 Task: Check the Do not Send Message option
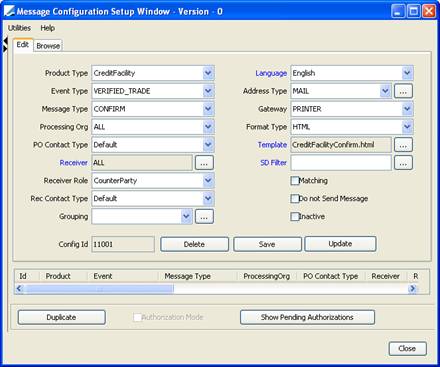[295, 199]
